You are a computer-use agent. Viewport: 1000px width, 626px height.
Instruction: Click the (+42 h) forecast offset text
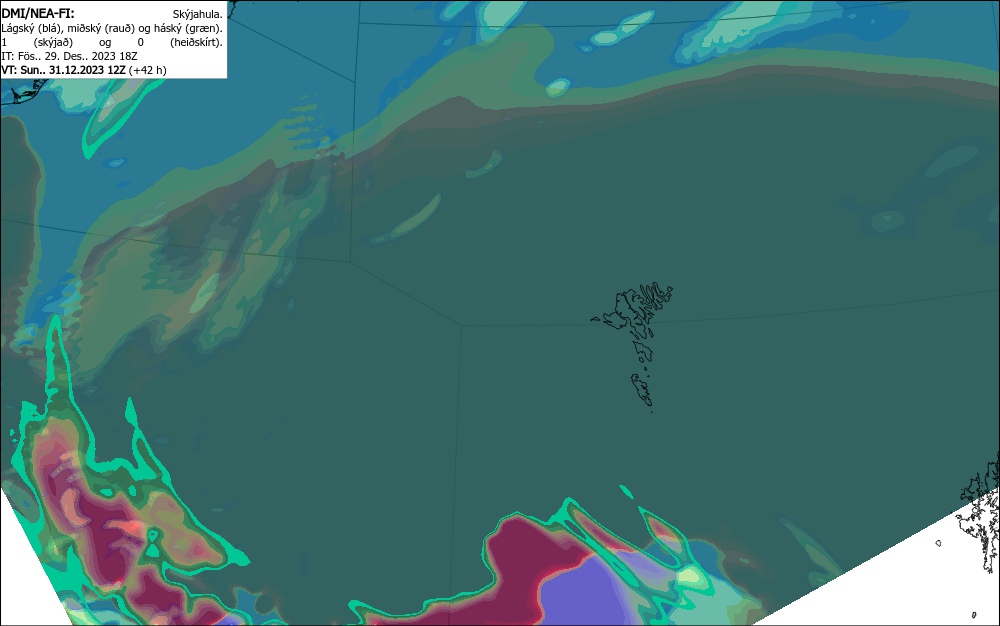pyautogui.click(x=147, y=70)
